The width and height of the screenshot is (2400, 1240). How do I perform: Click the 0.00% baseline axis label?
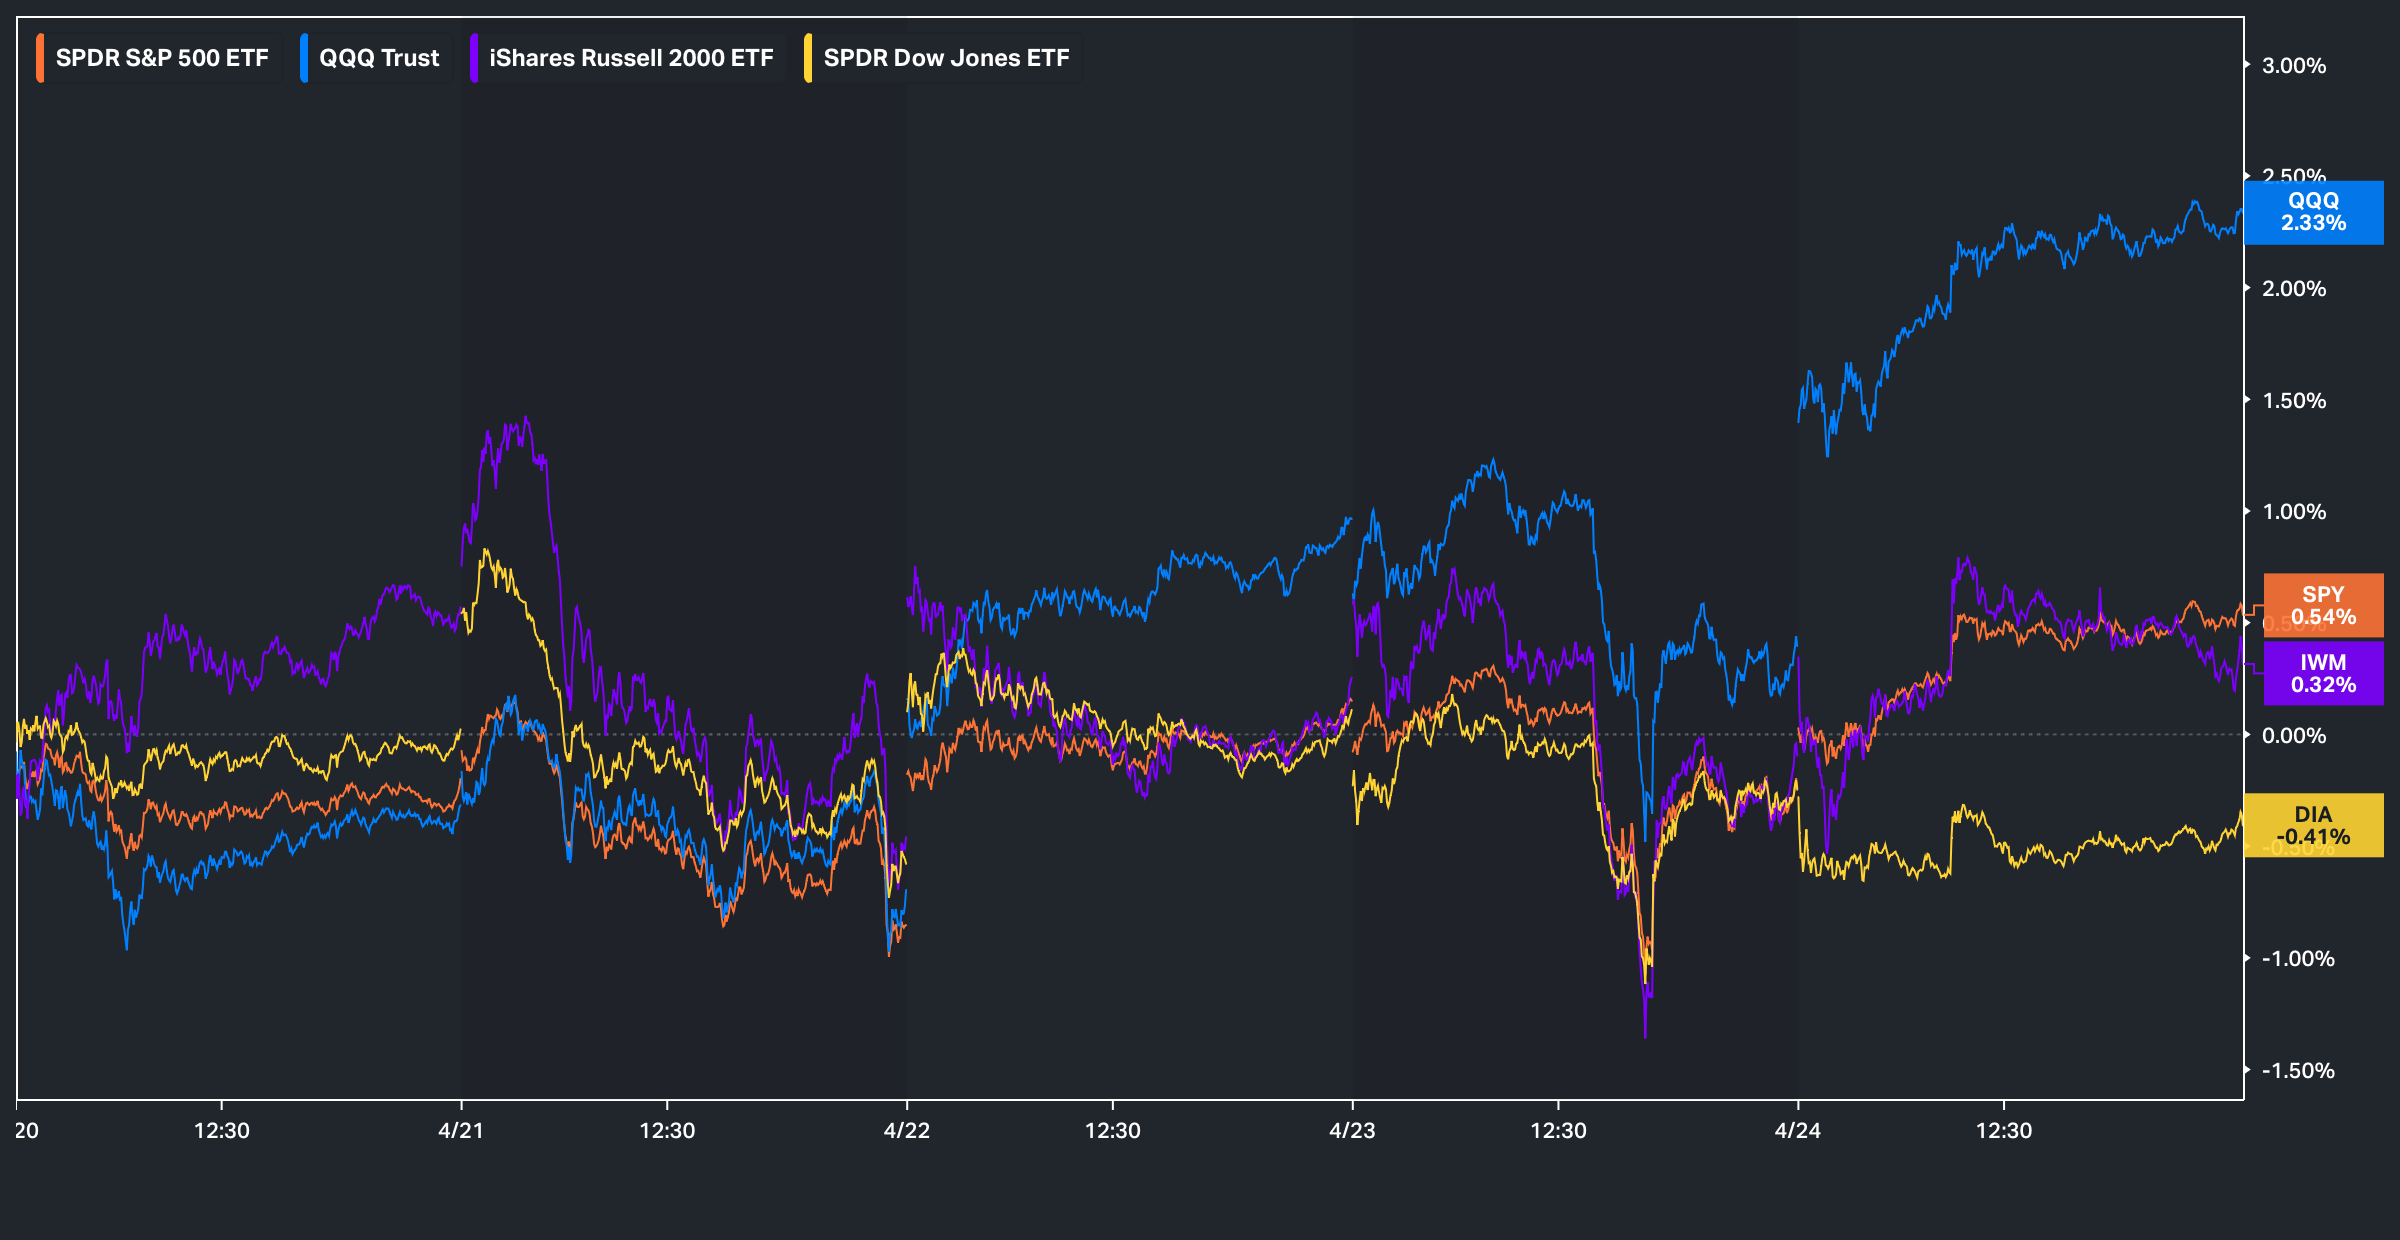[x=2294, y=736]
